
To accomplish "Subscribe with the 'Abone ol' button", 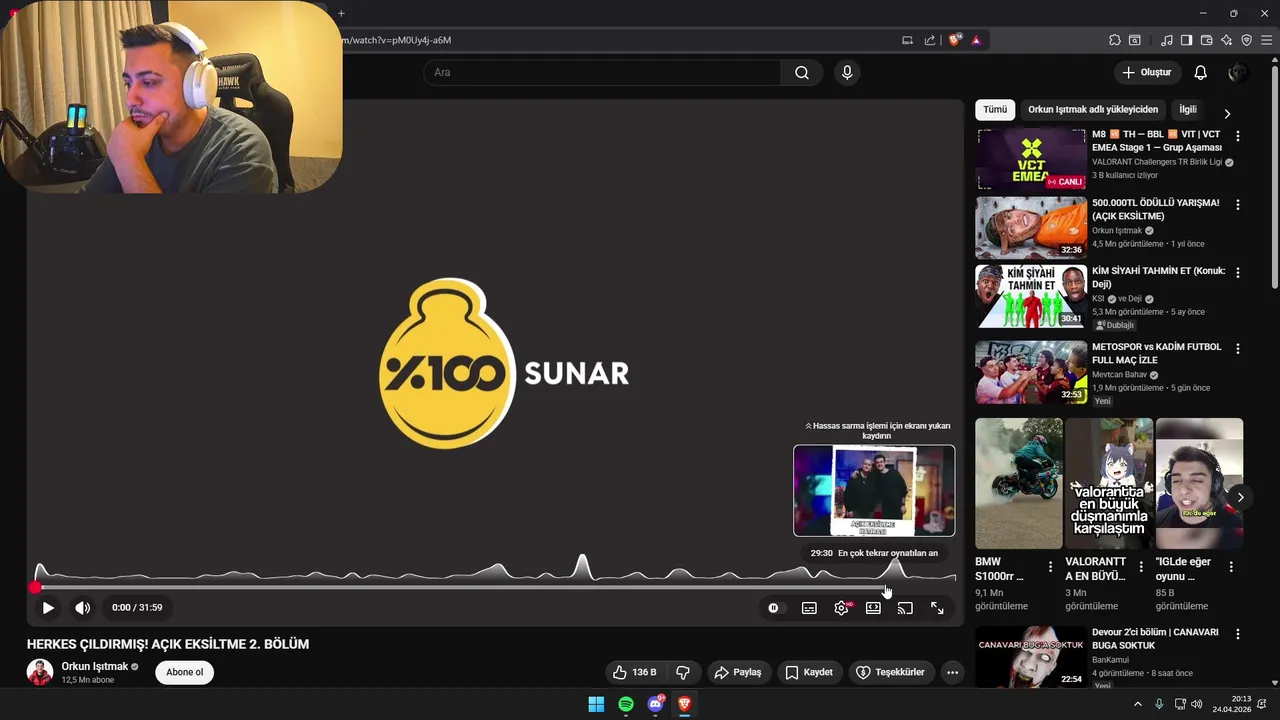I will click(184, 672).
